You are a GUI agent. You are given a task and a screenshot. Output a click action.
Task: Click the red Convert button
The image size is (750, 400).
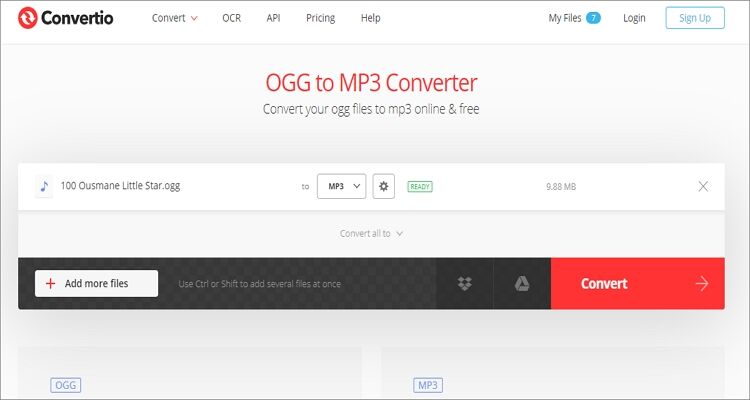tap(638, 284)
